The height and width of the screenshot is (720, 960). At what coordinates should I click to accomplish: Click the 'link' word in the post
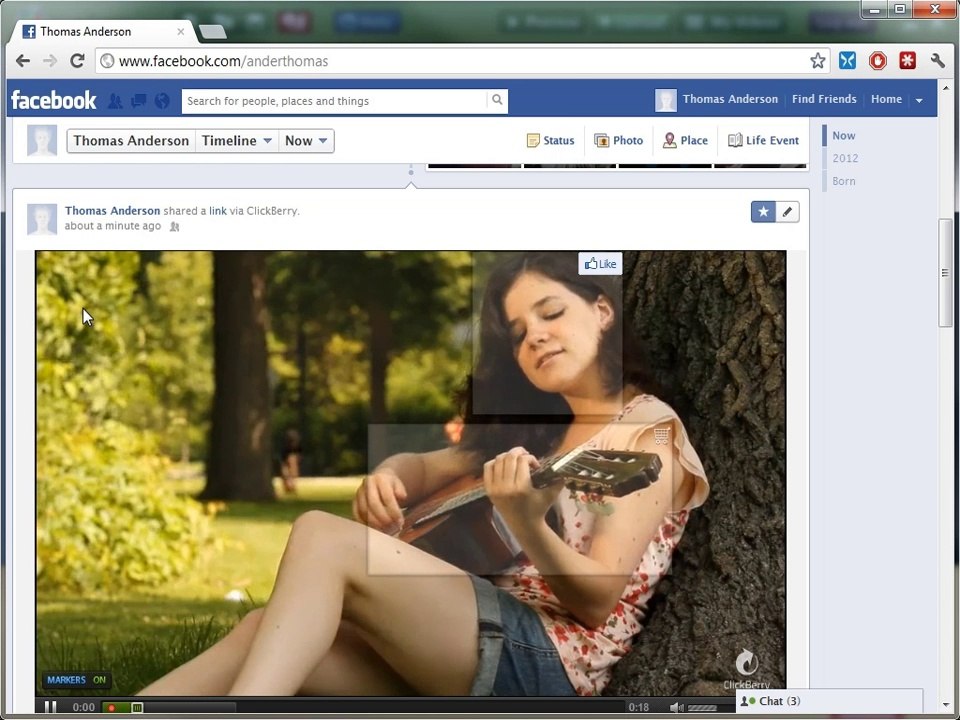click(218, 211)
